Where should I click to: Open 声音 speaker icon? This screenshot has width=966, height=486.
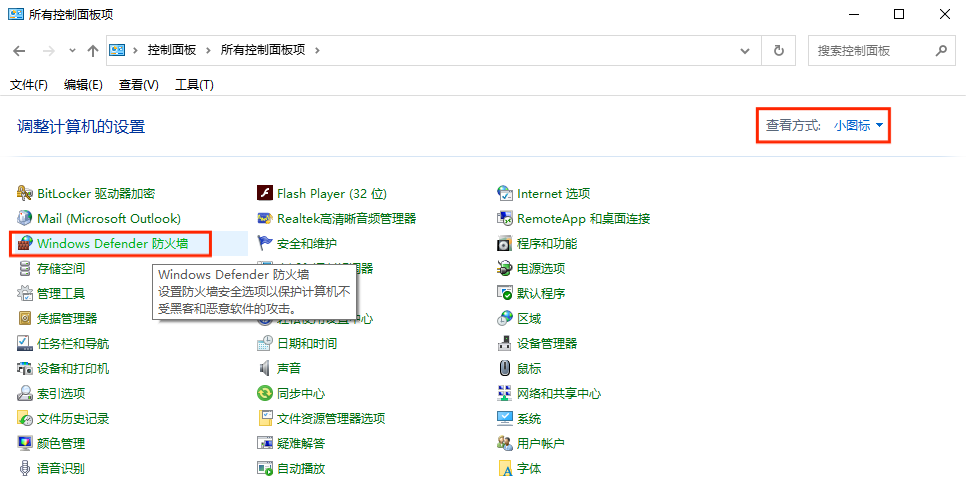click(265, 368)
